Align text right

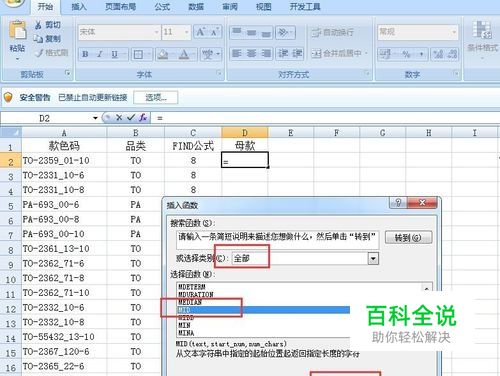(266, 53)
